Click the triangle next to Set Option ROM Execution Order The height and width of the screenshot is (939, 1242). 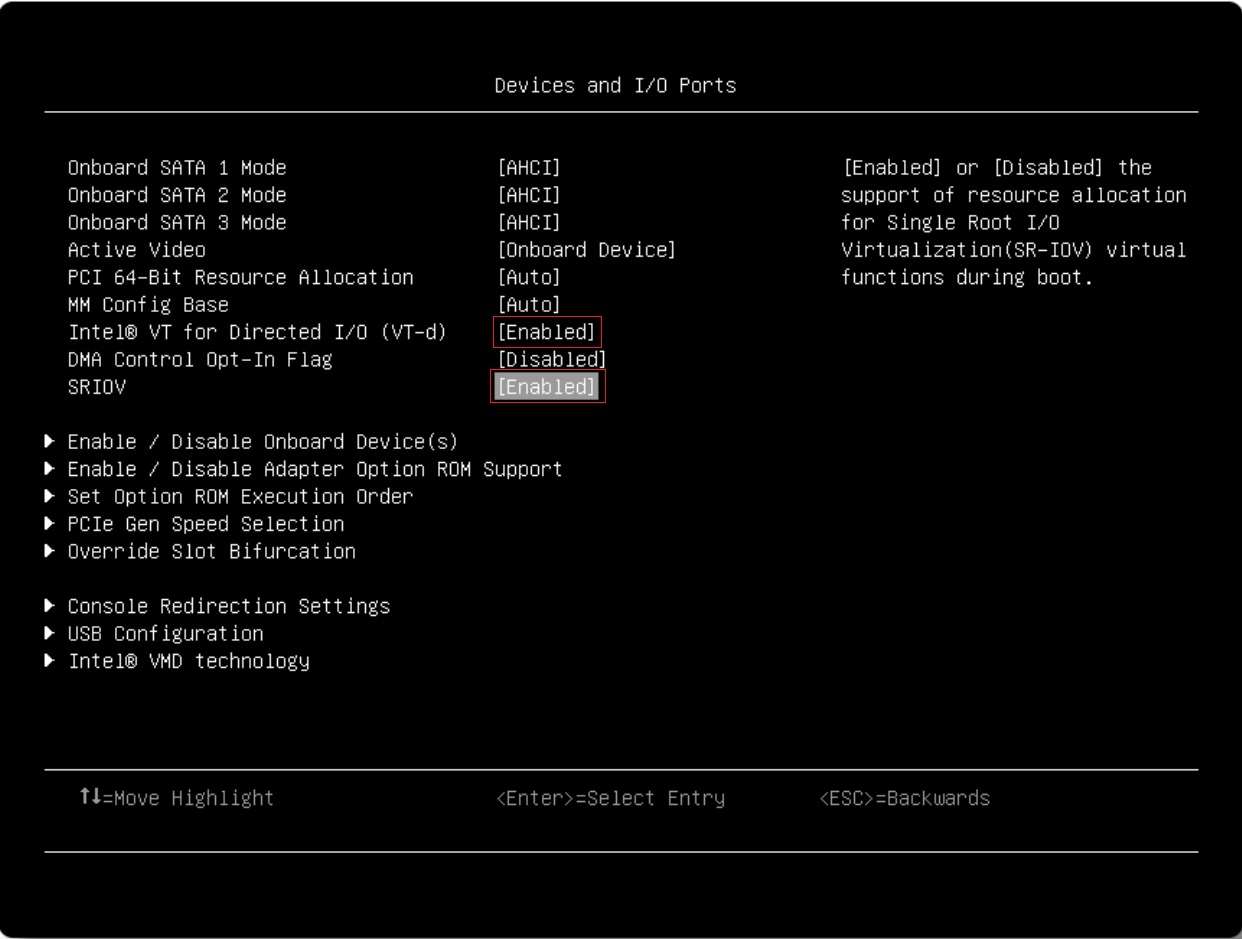point(51,497)
